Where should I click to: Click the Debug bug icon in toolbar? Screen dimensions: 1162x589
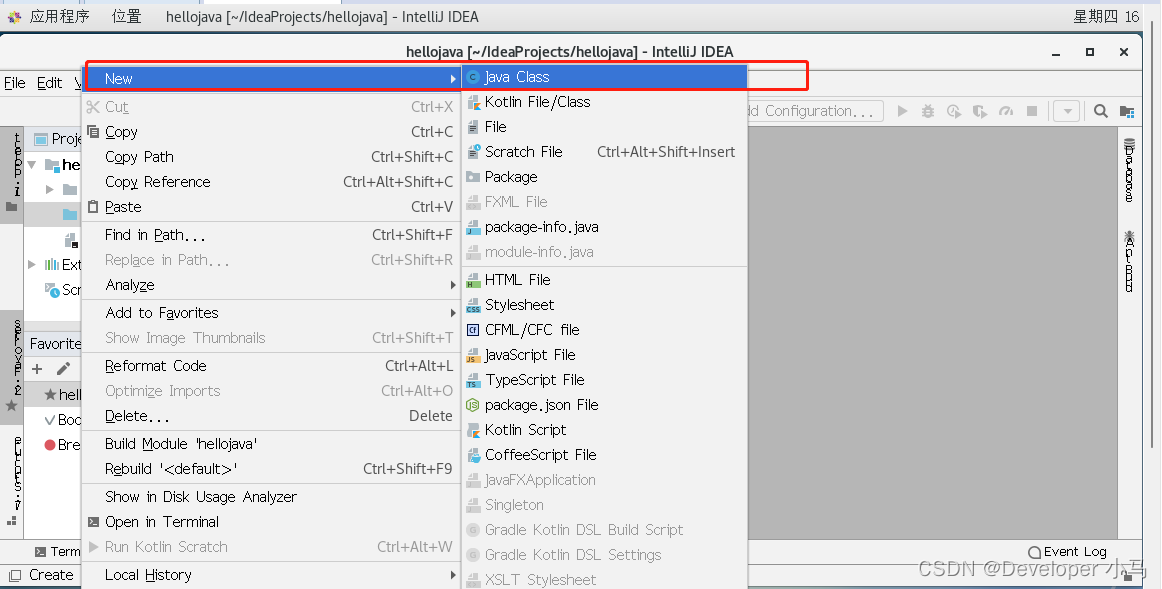(928, 111)
